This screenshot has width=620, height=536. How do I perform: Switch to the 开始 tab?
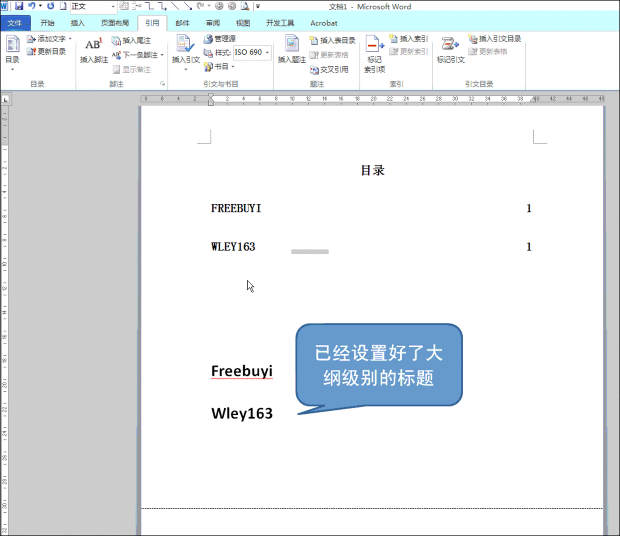pos(47,23)
